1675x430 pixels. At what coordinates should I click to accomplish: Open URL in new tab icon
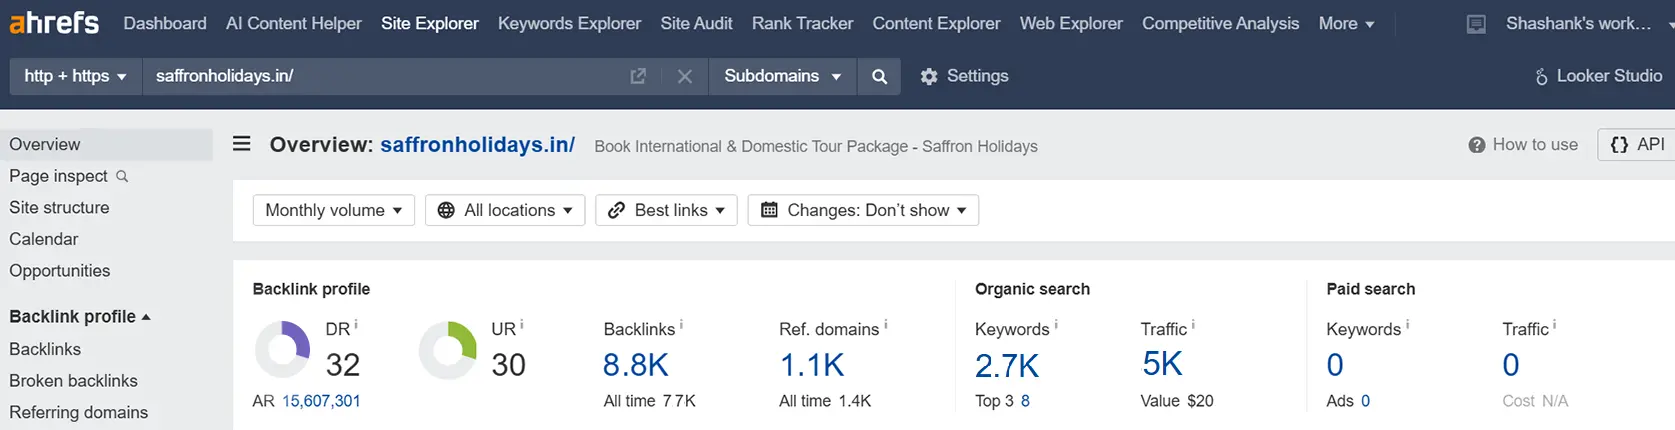(x=638, y=76)
